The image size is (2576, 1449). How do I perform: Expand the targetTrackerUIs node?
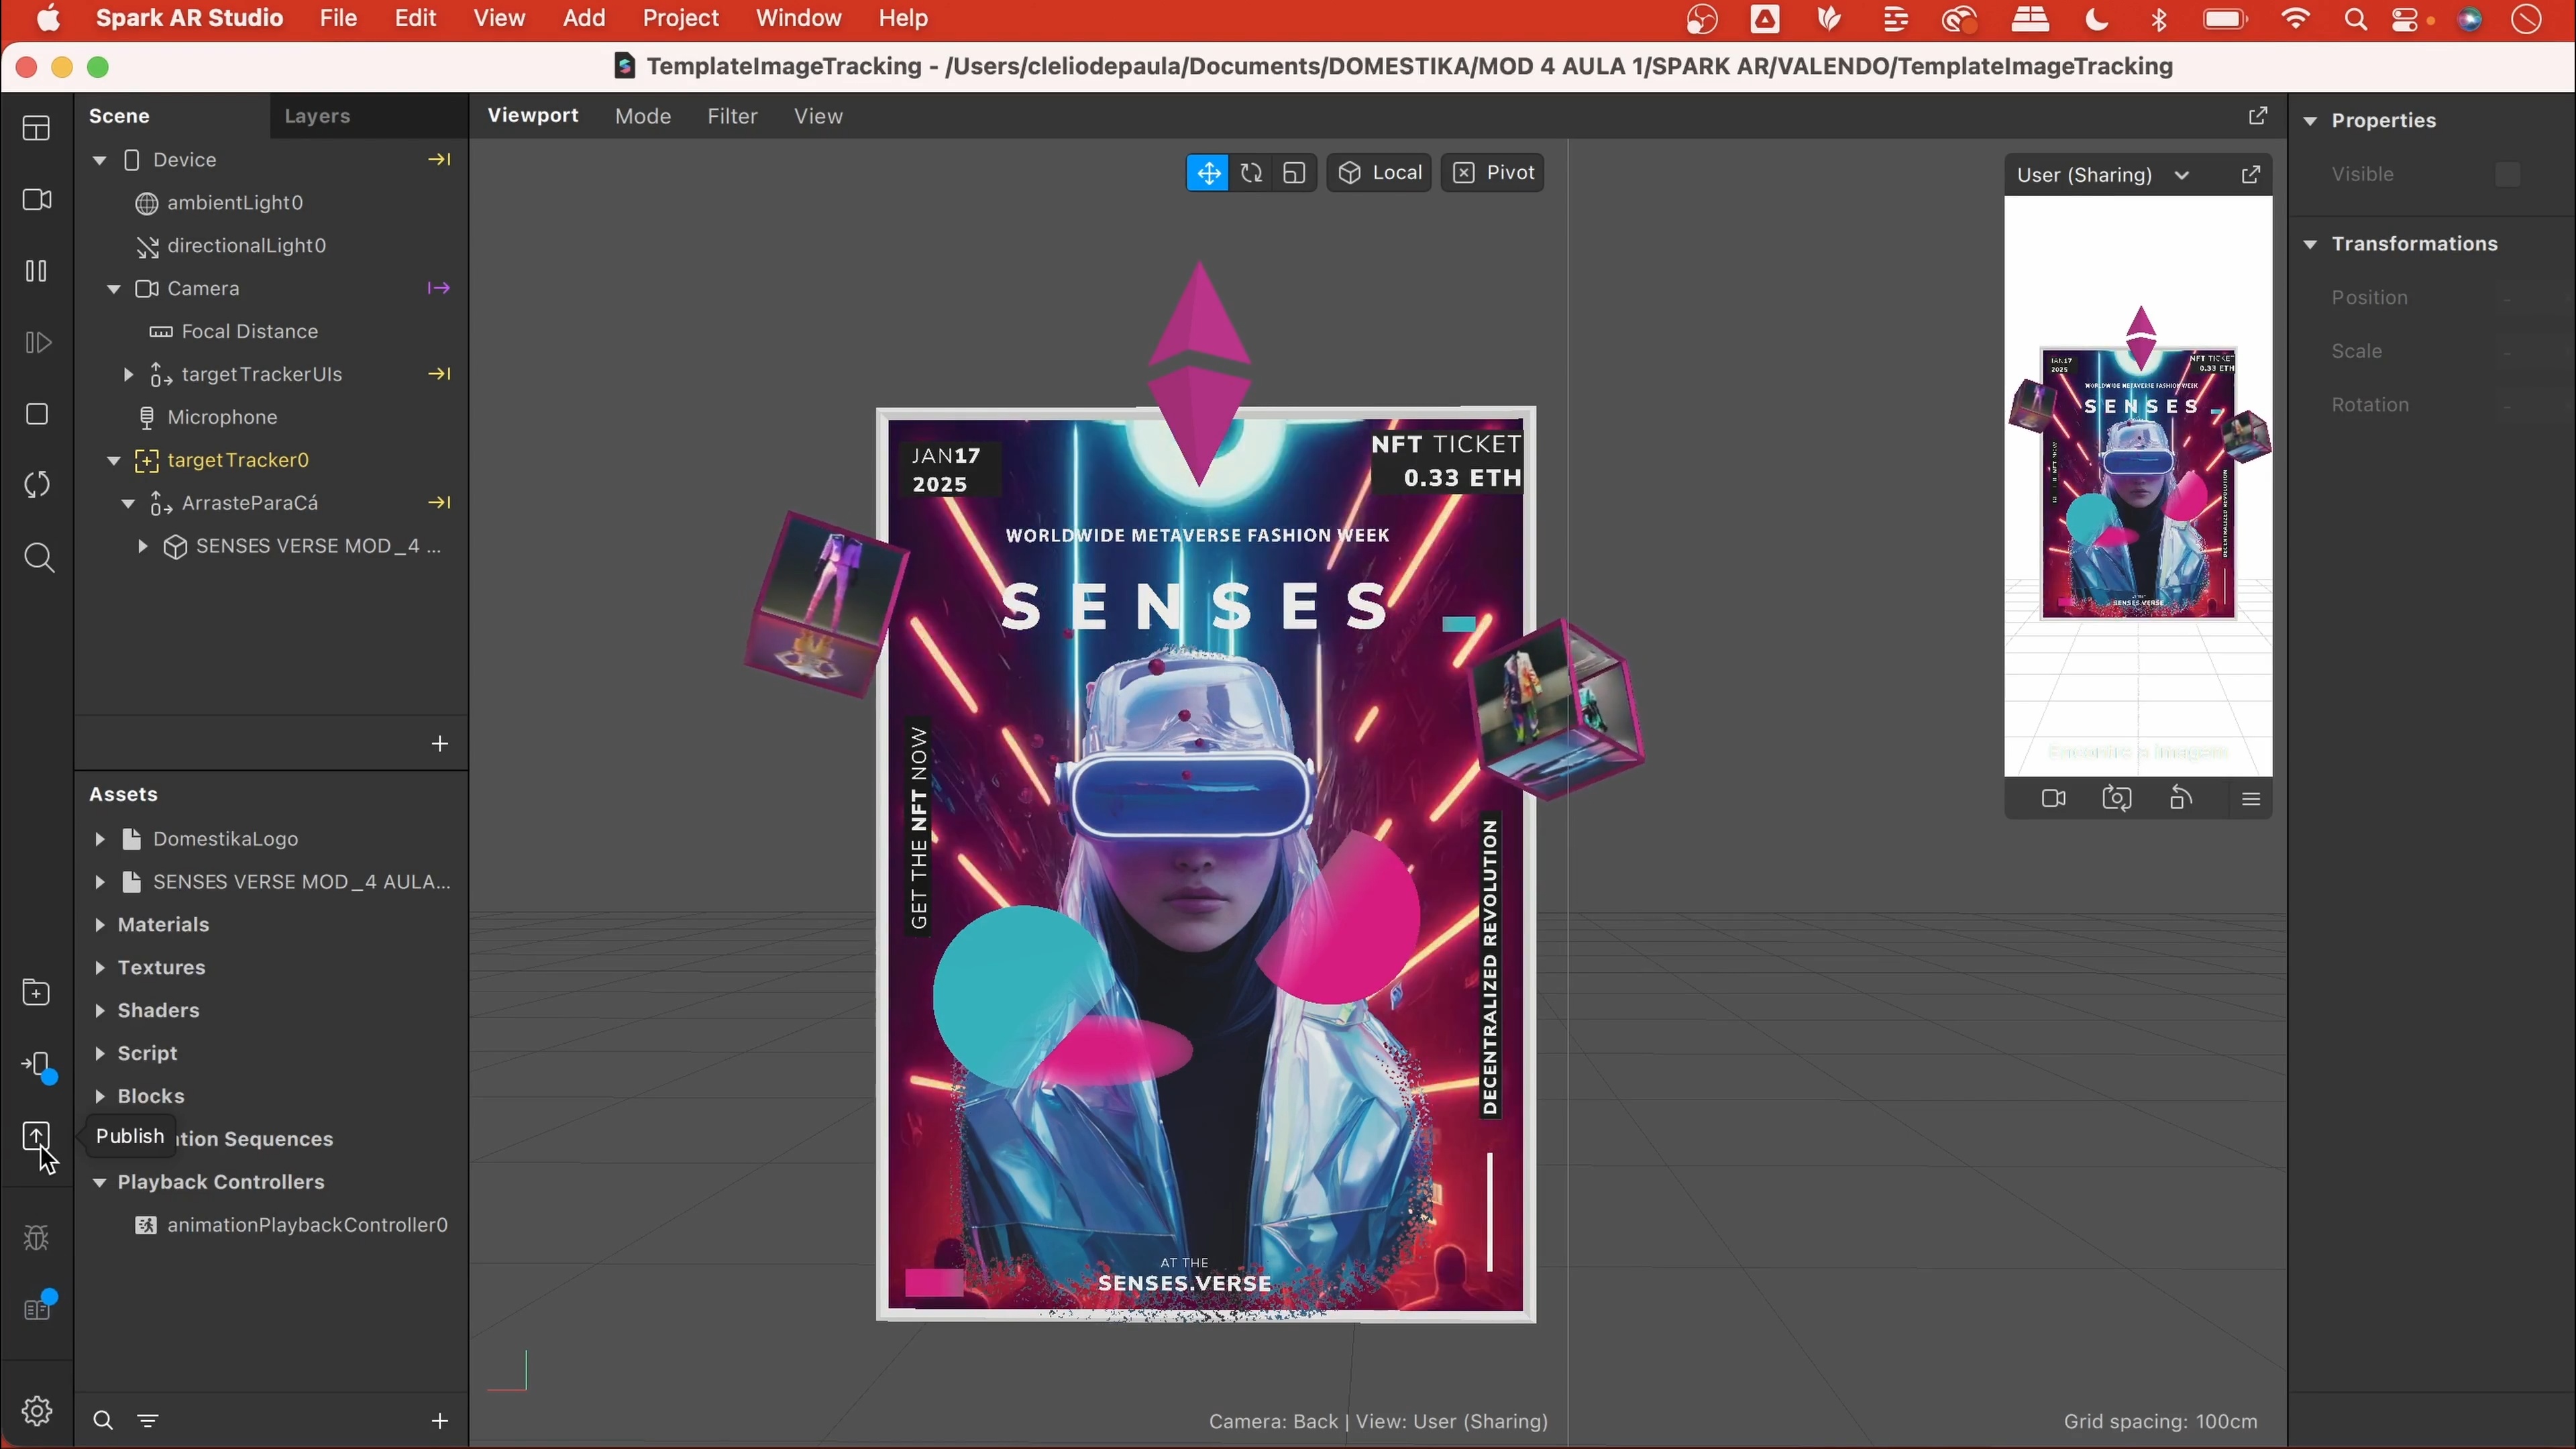[128, 374]
